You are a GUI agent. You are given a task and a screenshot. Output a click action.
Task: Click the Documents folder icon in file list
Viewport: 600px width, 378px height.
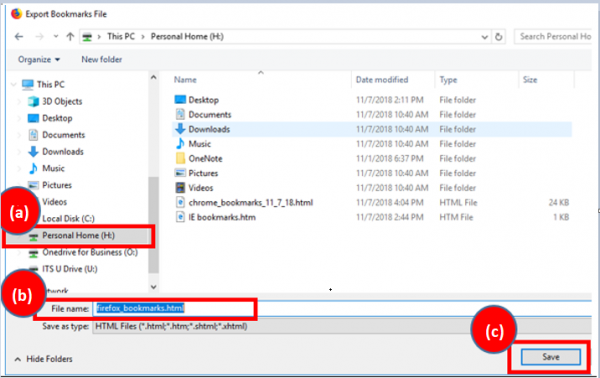pyautogui.click(x=180, y=114)
